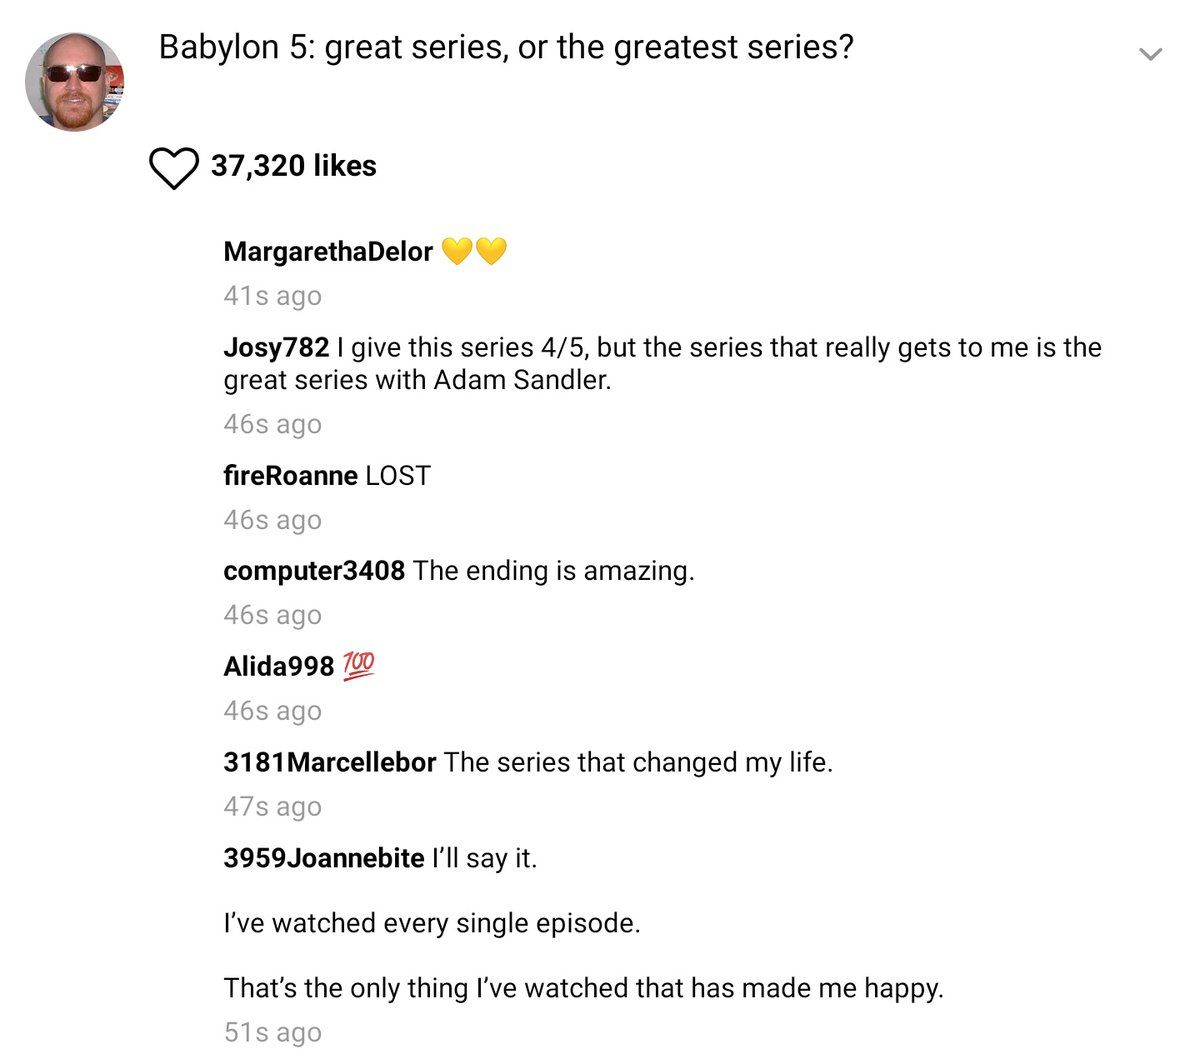Open Josy782's profile

point(276,347)
